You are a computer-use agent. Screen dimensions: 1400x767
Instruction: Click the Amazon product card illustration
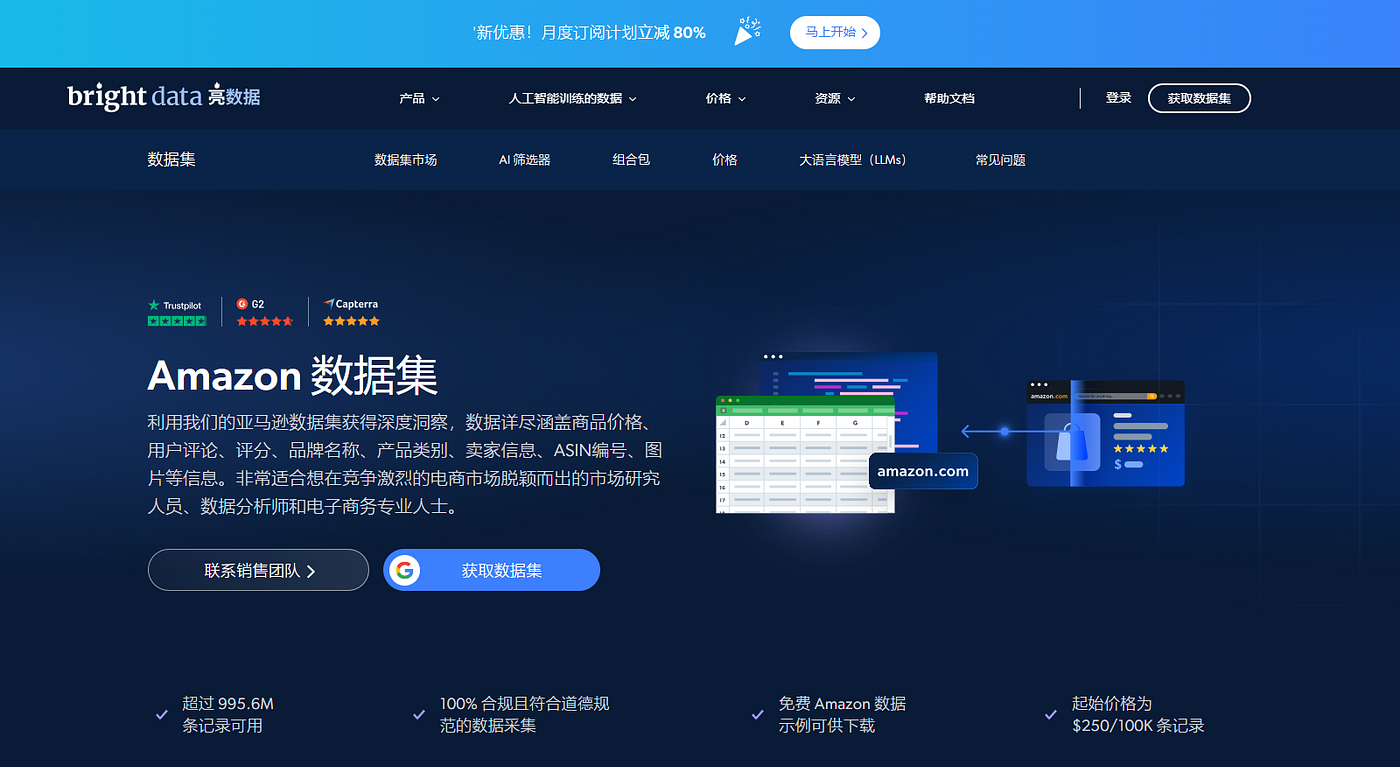click(1106, 433)
